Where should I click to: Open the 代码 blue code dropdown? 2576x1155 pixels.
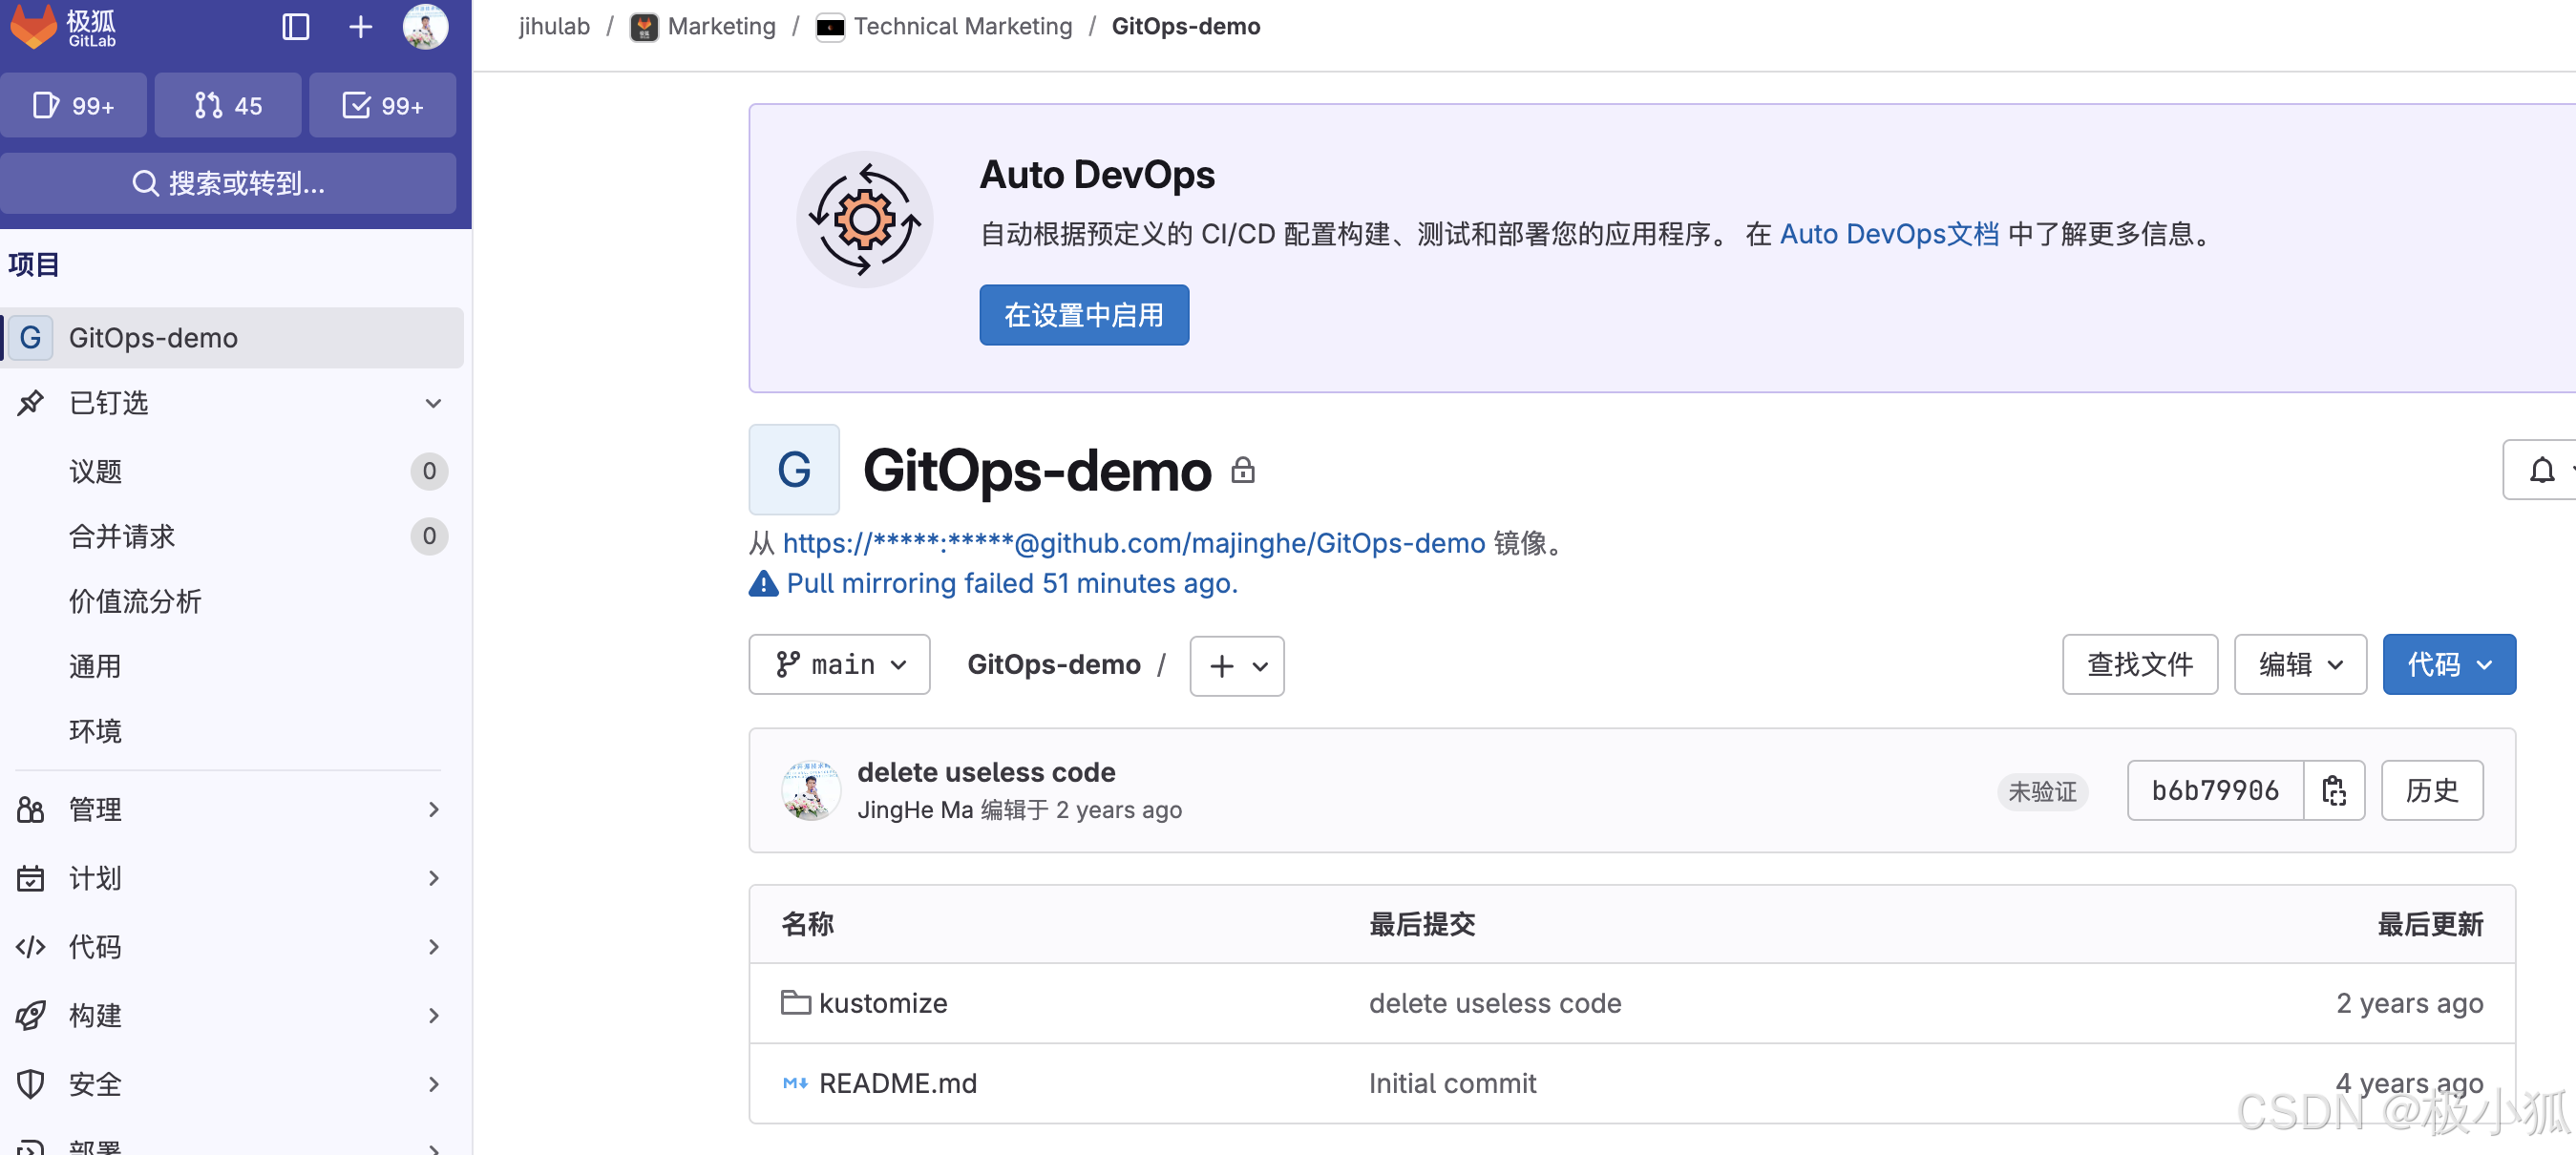click(2448, 665)
